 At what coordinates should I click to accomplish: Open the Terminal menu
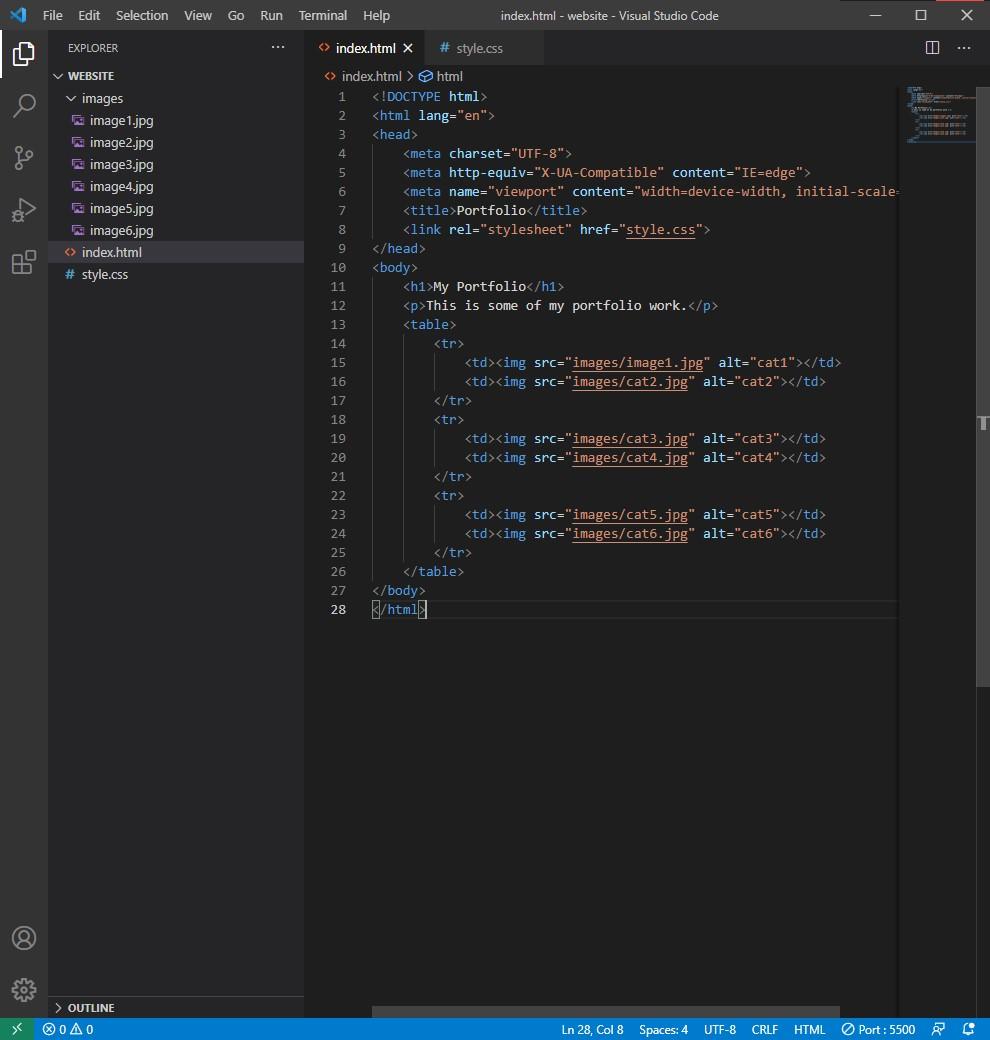pyautogui.click(x=323, y=15)
